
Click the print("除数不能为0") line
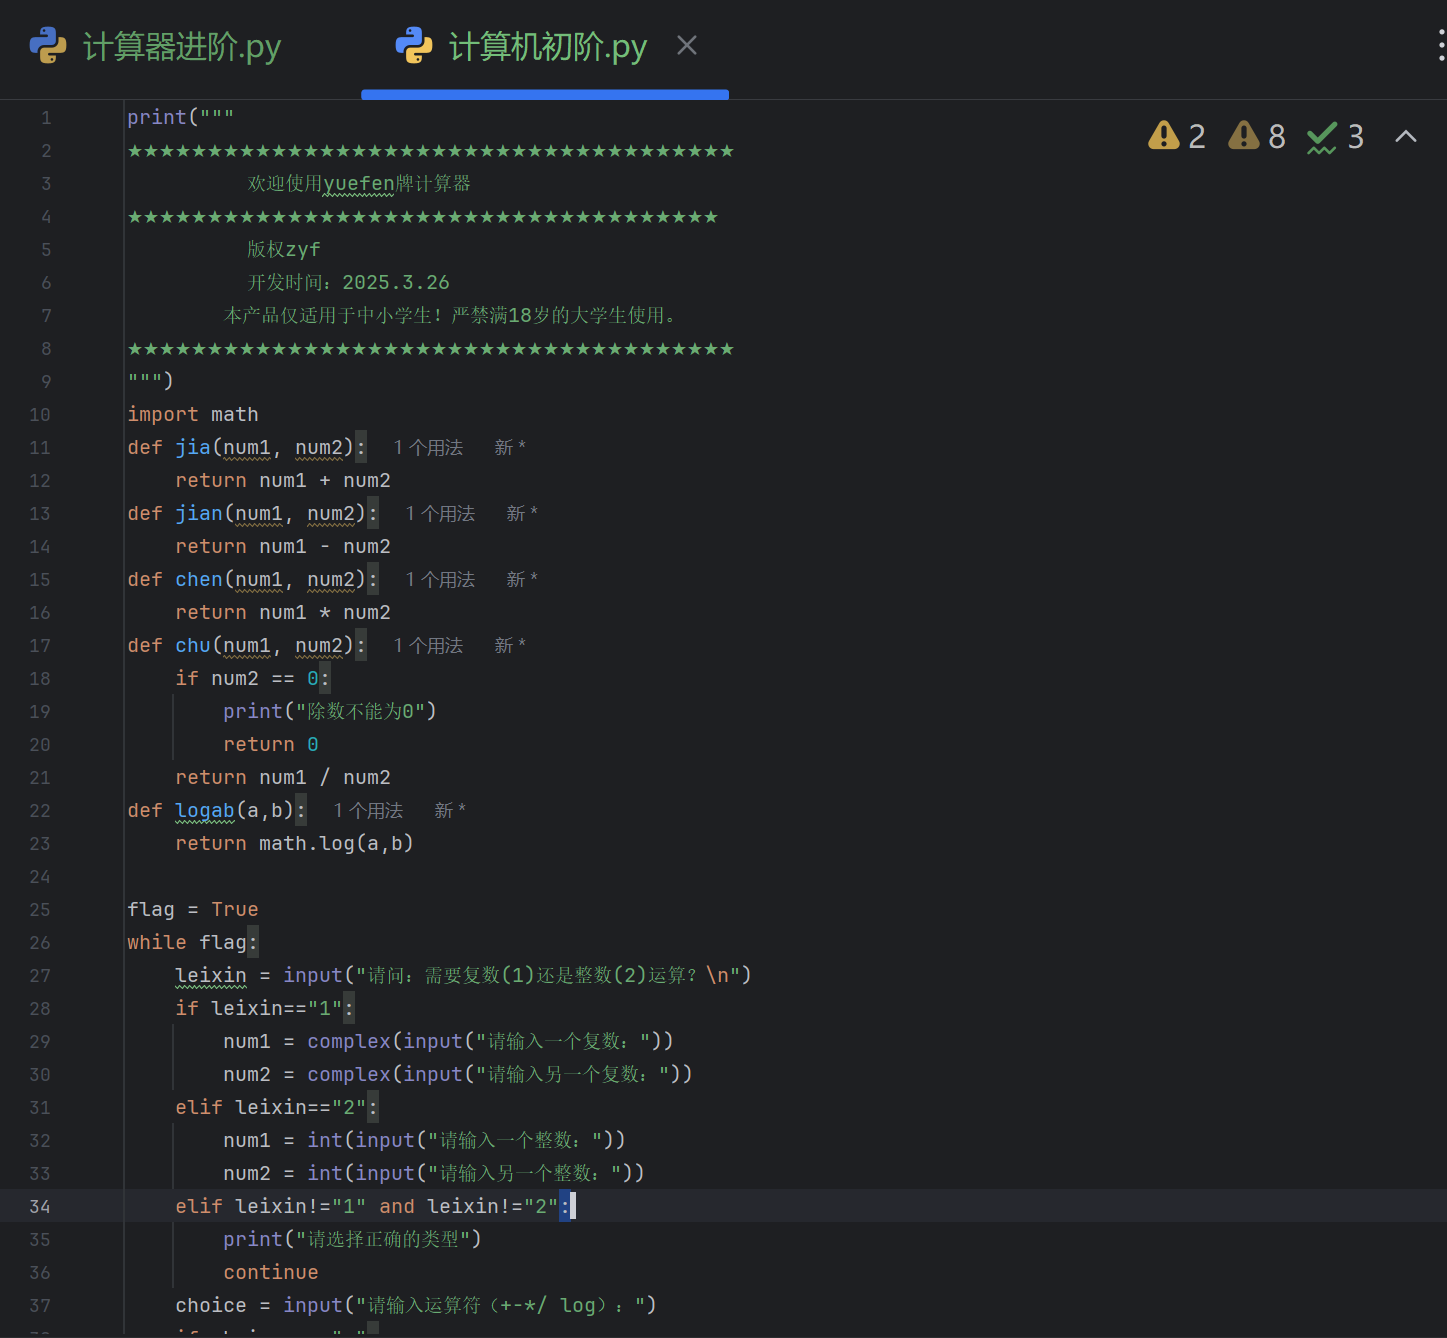pyautogui.click(x=330, y=711)
